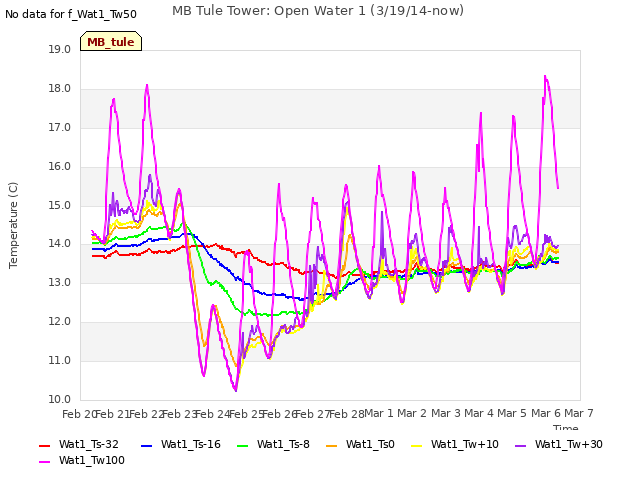The height and width of the screenshot is (480, 640).
Task: Click the Mar 5 x-axis date label
Action: pyautogui.click(x=512, y=413)
